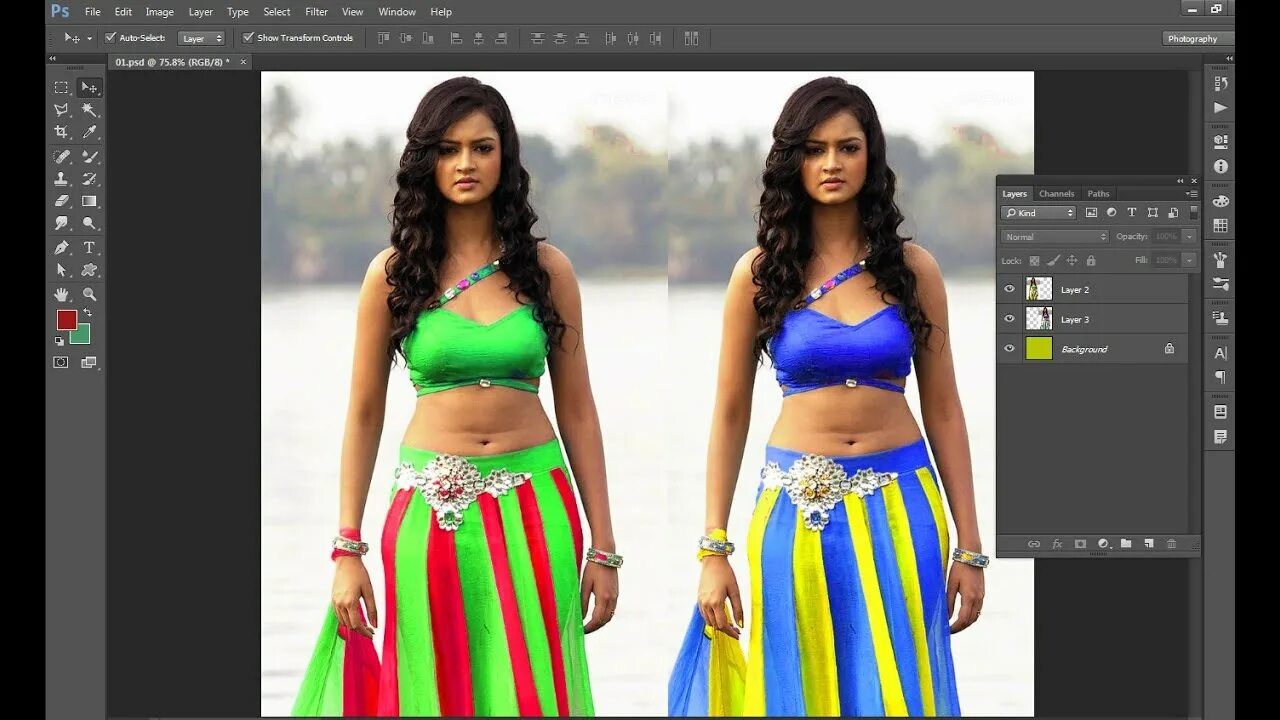This screenshot has width=1280, height=720.
Task: Reset default foreground and background colors
Action: 59,341
